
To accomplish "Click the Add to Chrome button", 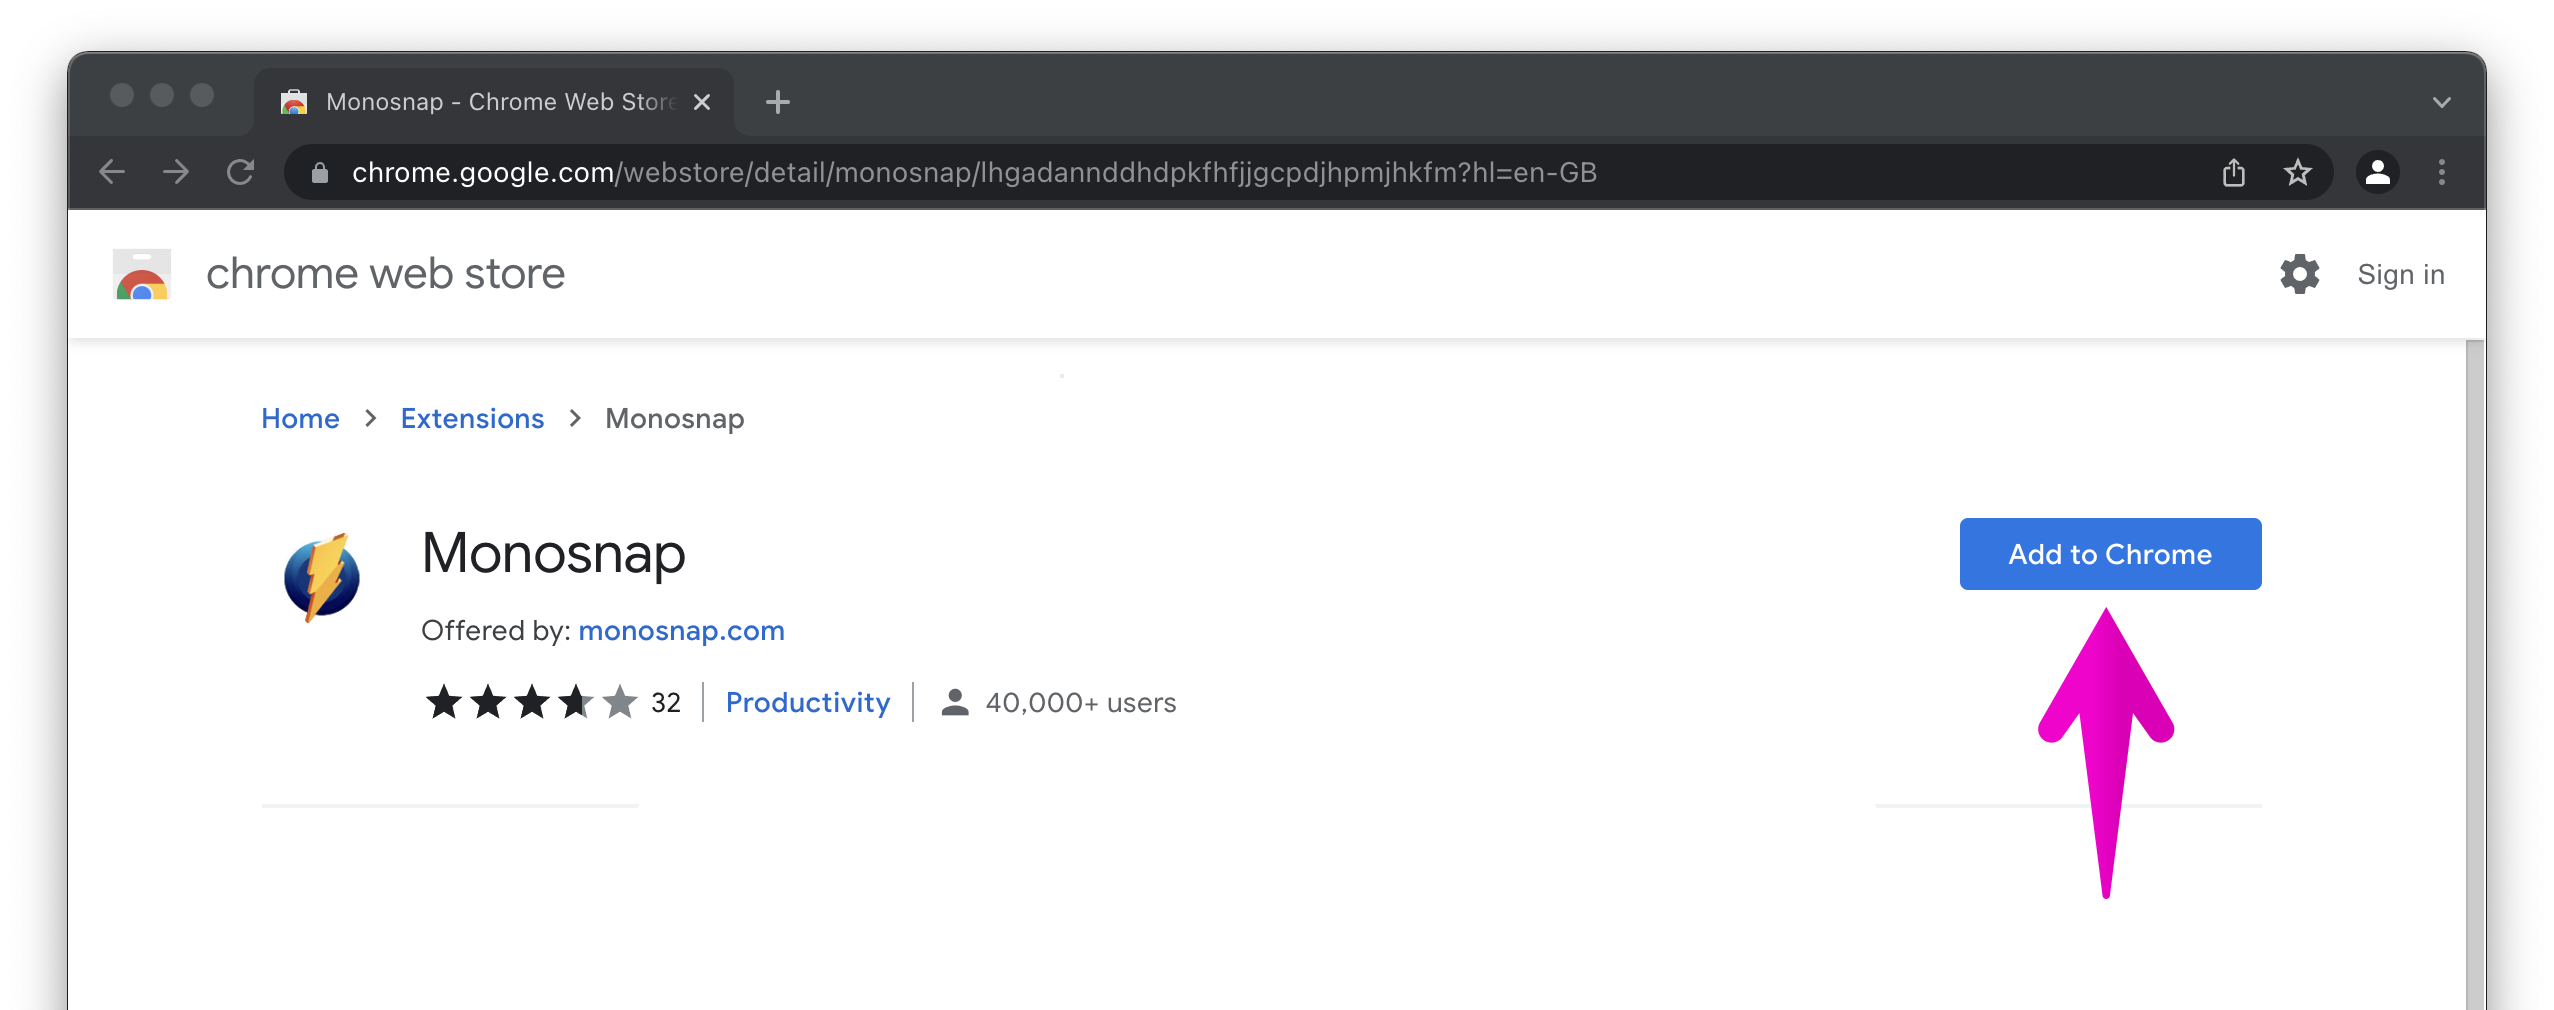I will pos(2110,554).
